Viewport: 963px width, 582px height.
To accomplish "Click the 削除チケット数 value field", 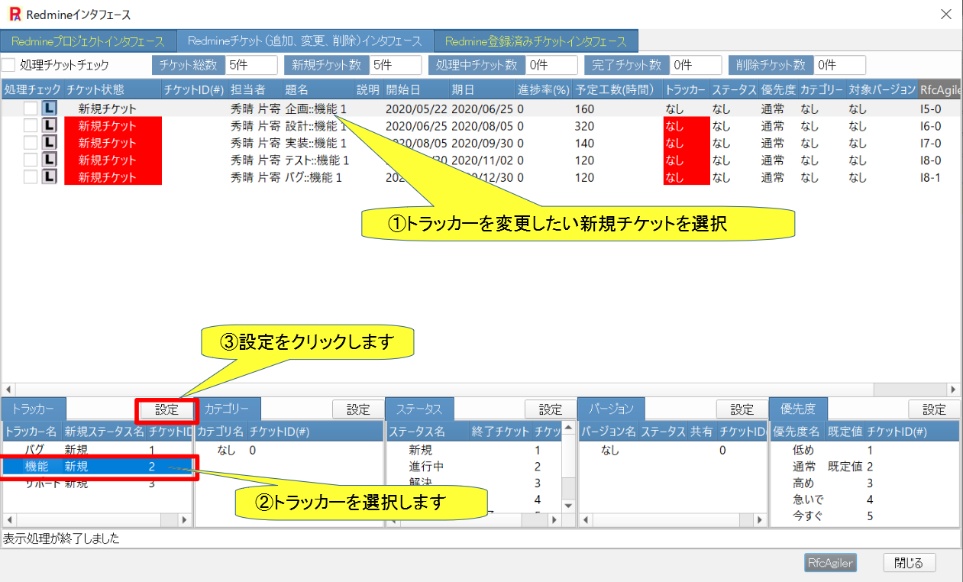I will 840,64.
